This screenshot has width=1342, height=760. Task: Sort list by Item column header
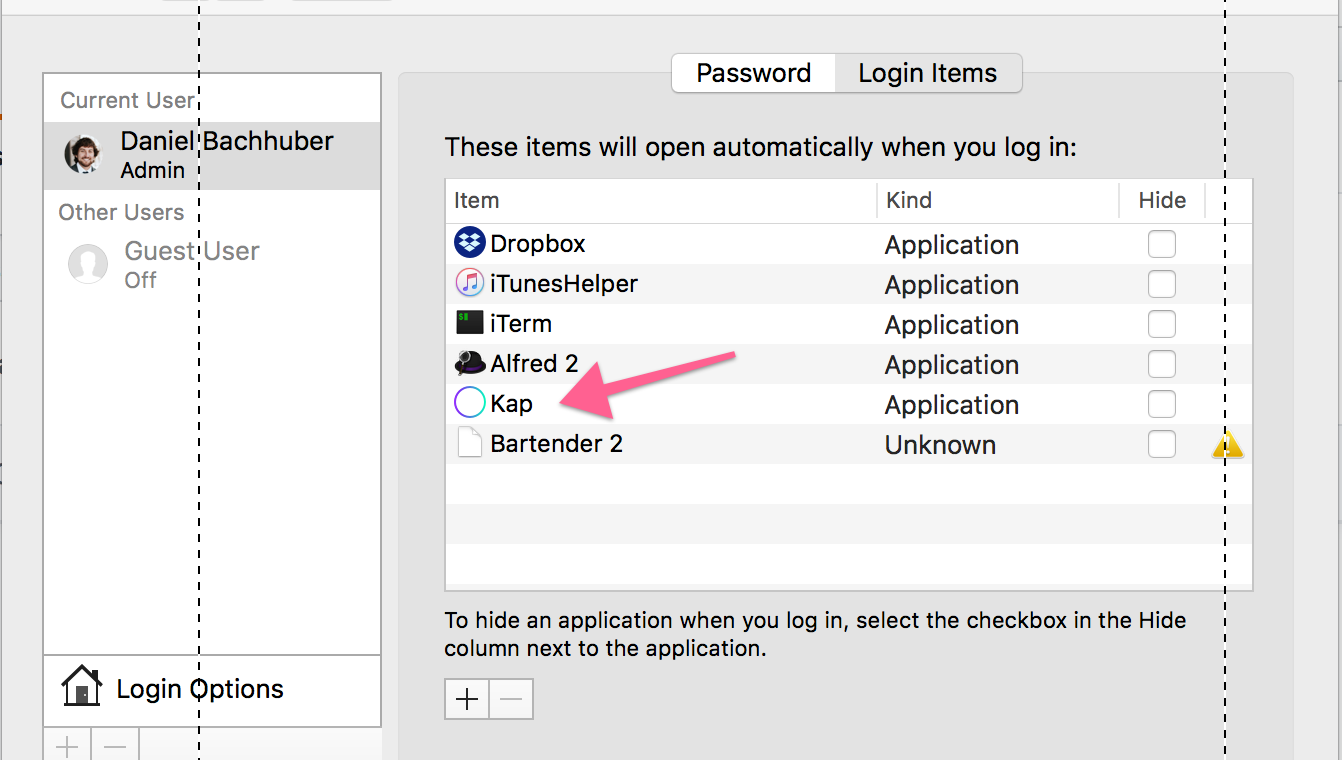pyautogui.click(x=661, y=200)
